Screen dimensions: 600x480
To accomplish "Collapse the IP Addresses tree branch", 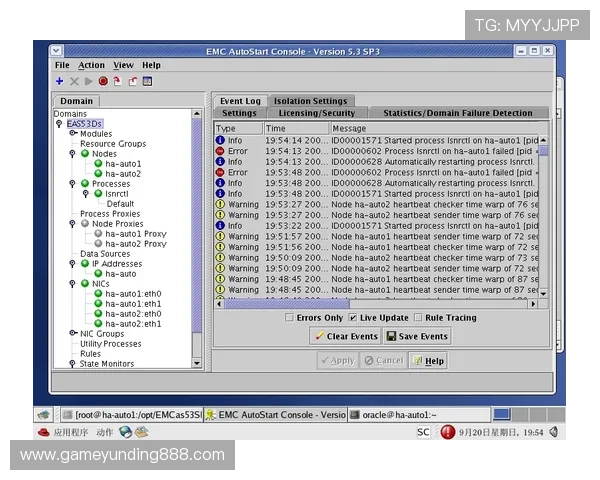I will tap(72, 264).
